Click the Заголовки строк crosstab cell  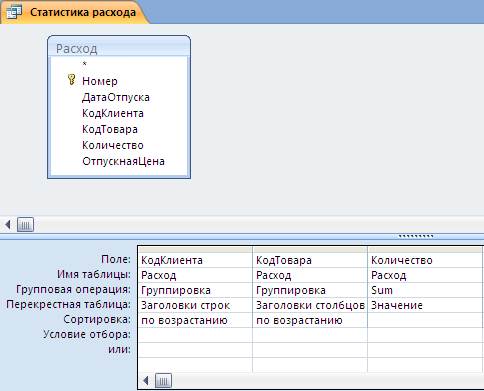pos(195,305)
